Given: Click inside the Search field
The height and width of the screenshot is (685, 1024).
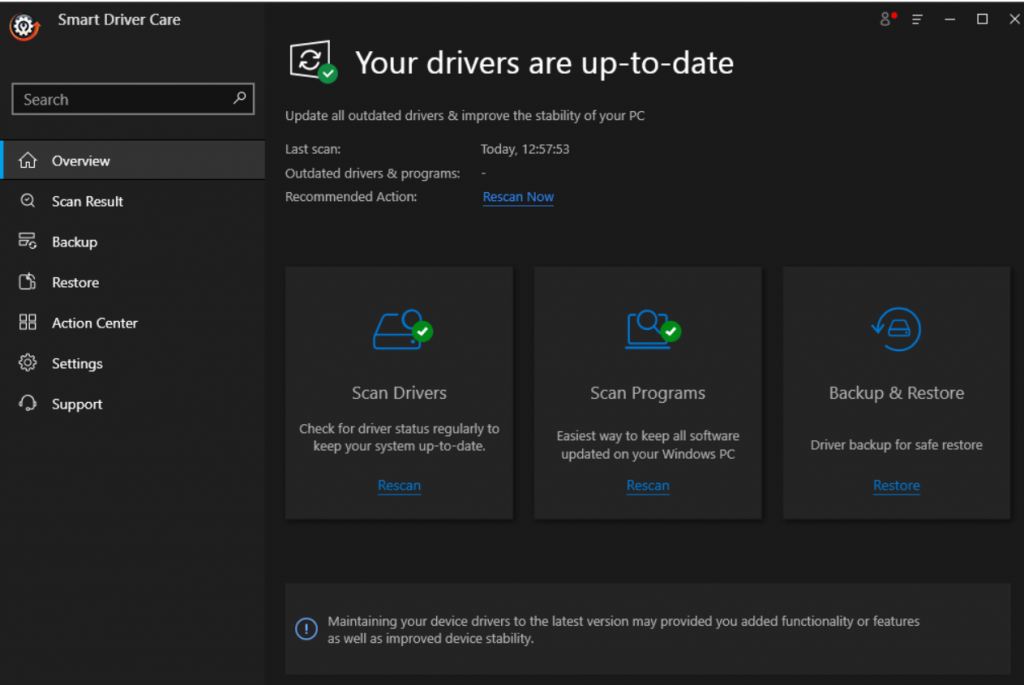Looking at the screenshot, I should pyautogui.click(x=133, y=99).
